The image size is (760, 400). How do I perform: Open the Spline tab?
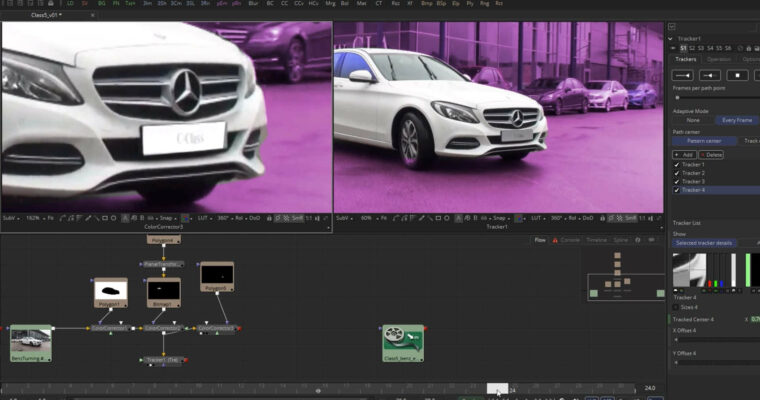620,240
